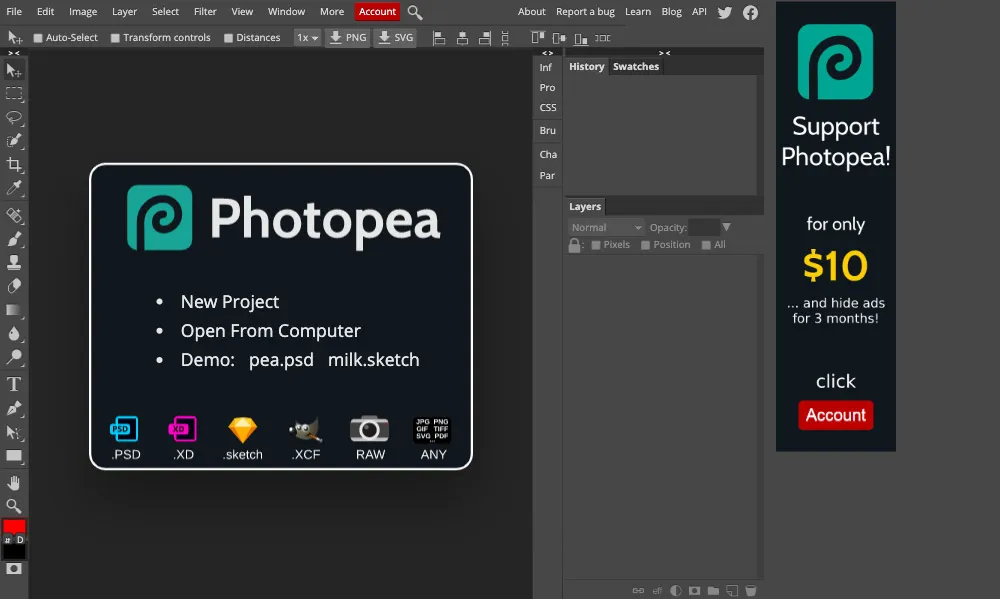Click the Twitter icon in header
This screenshot has height=599, width=1000.
point(725,12)
